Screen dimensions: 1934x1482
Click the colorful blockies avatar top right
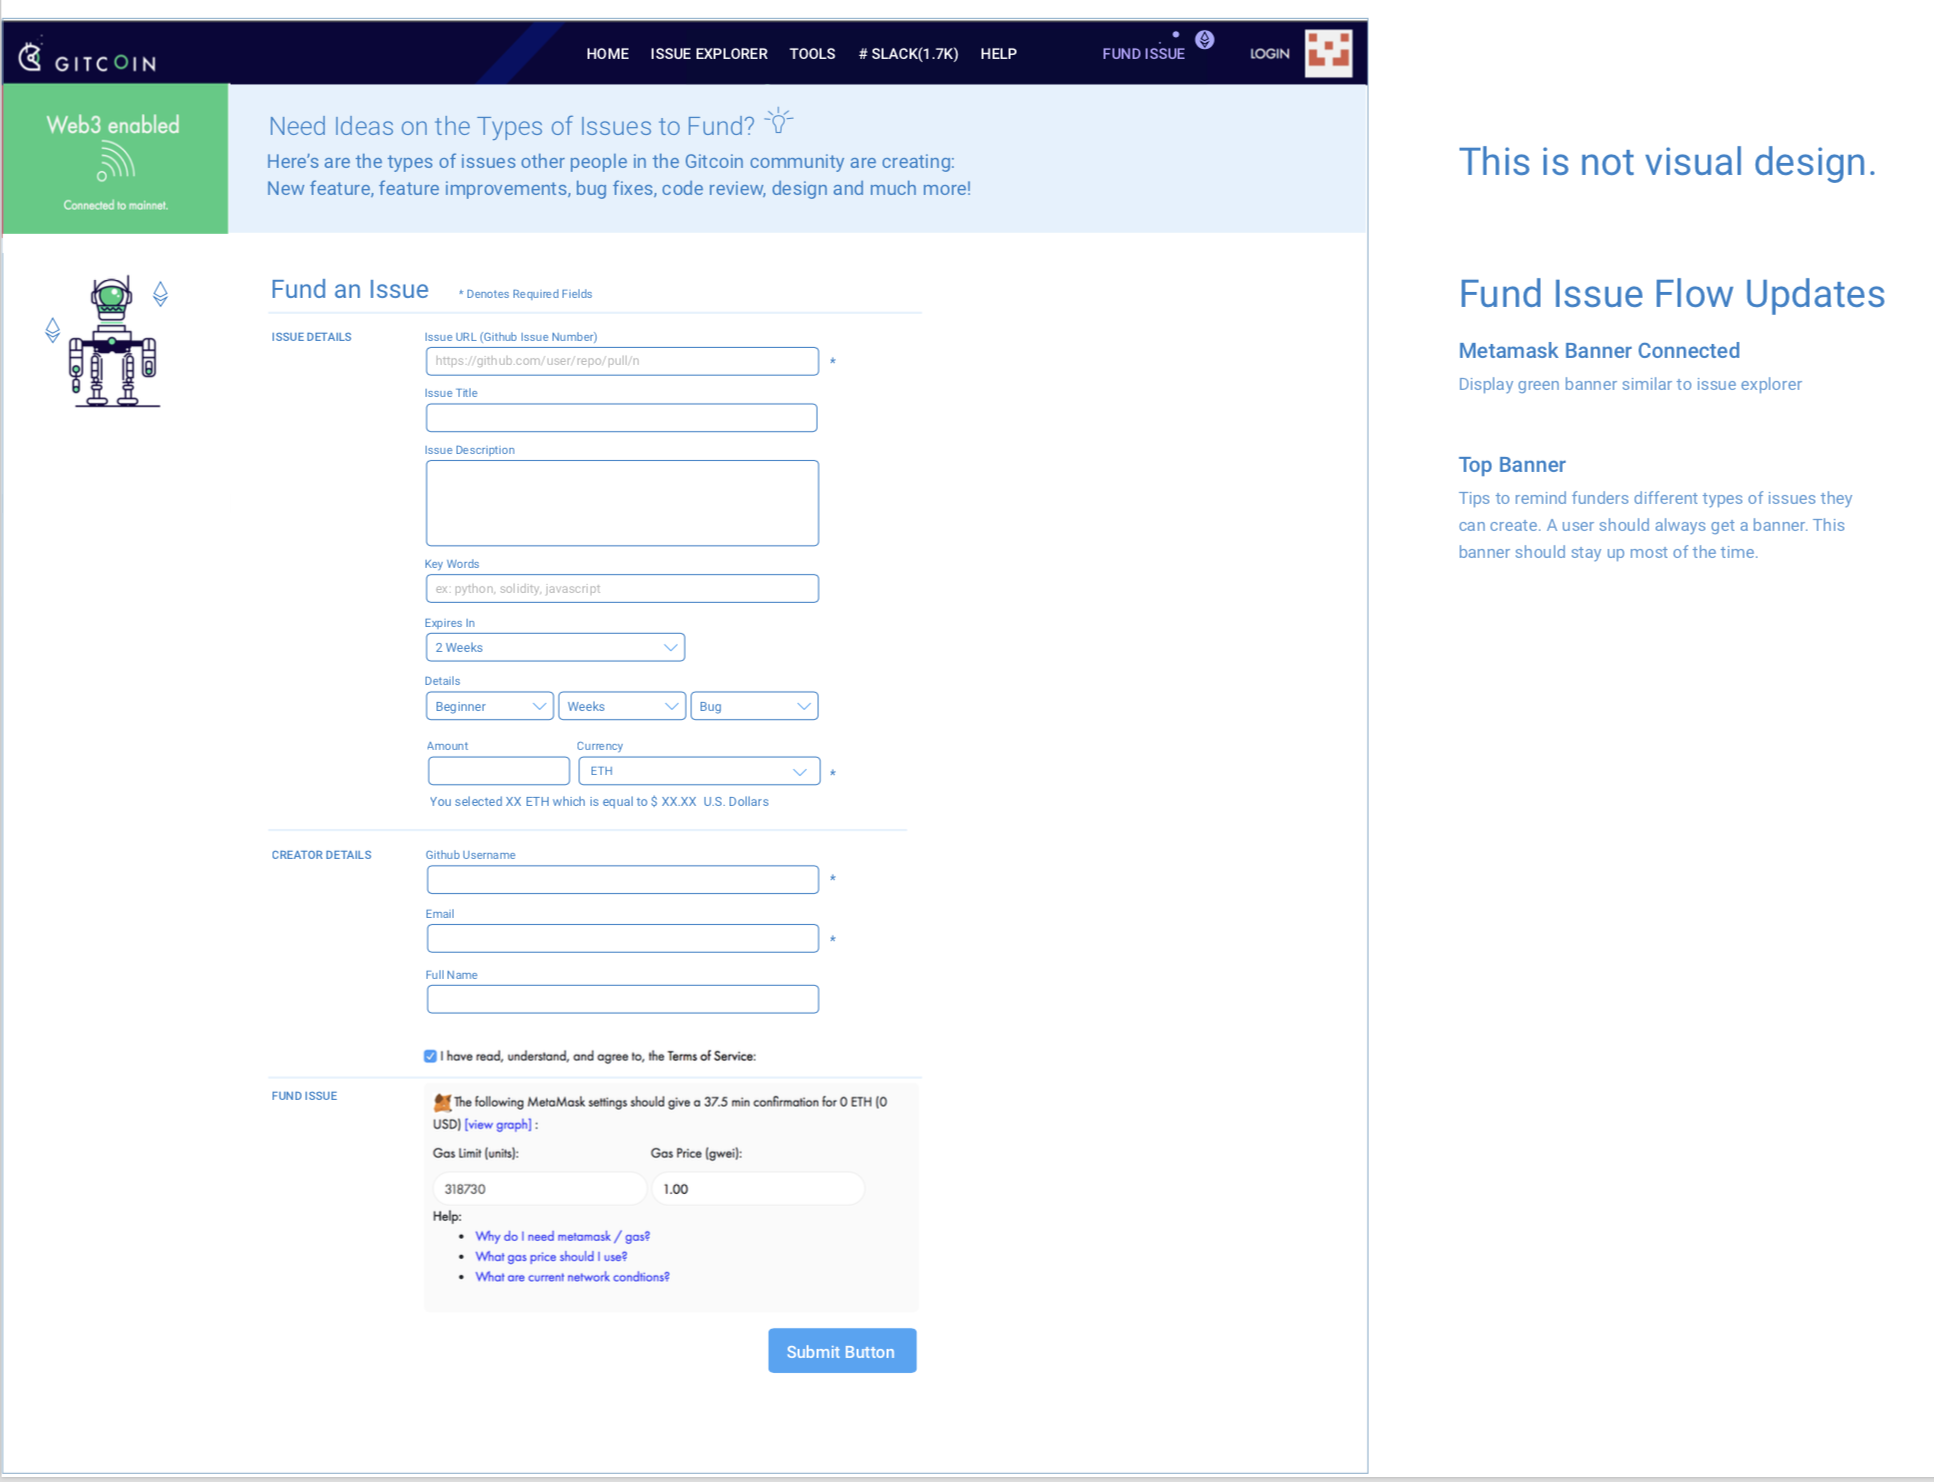click(x=1328, y=51)
